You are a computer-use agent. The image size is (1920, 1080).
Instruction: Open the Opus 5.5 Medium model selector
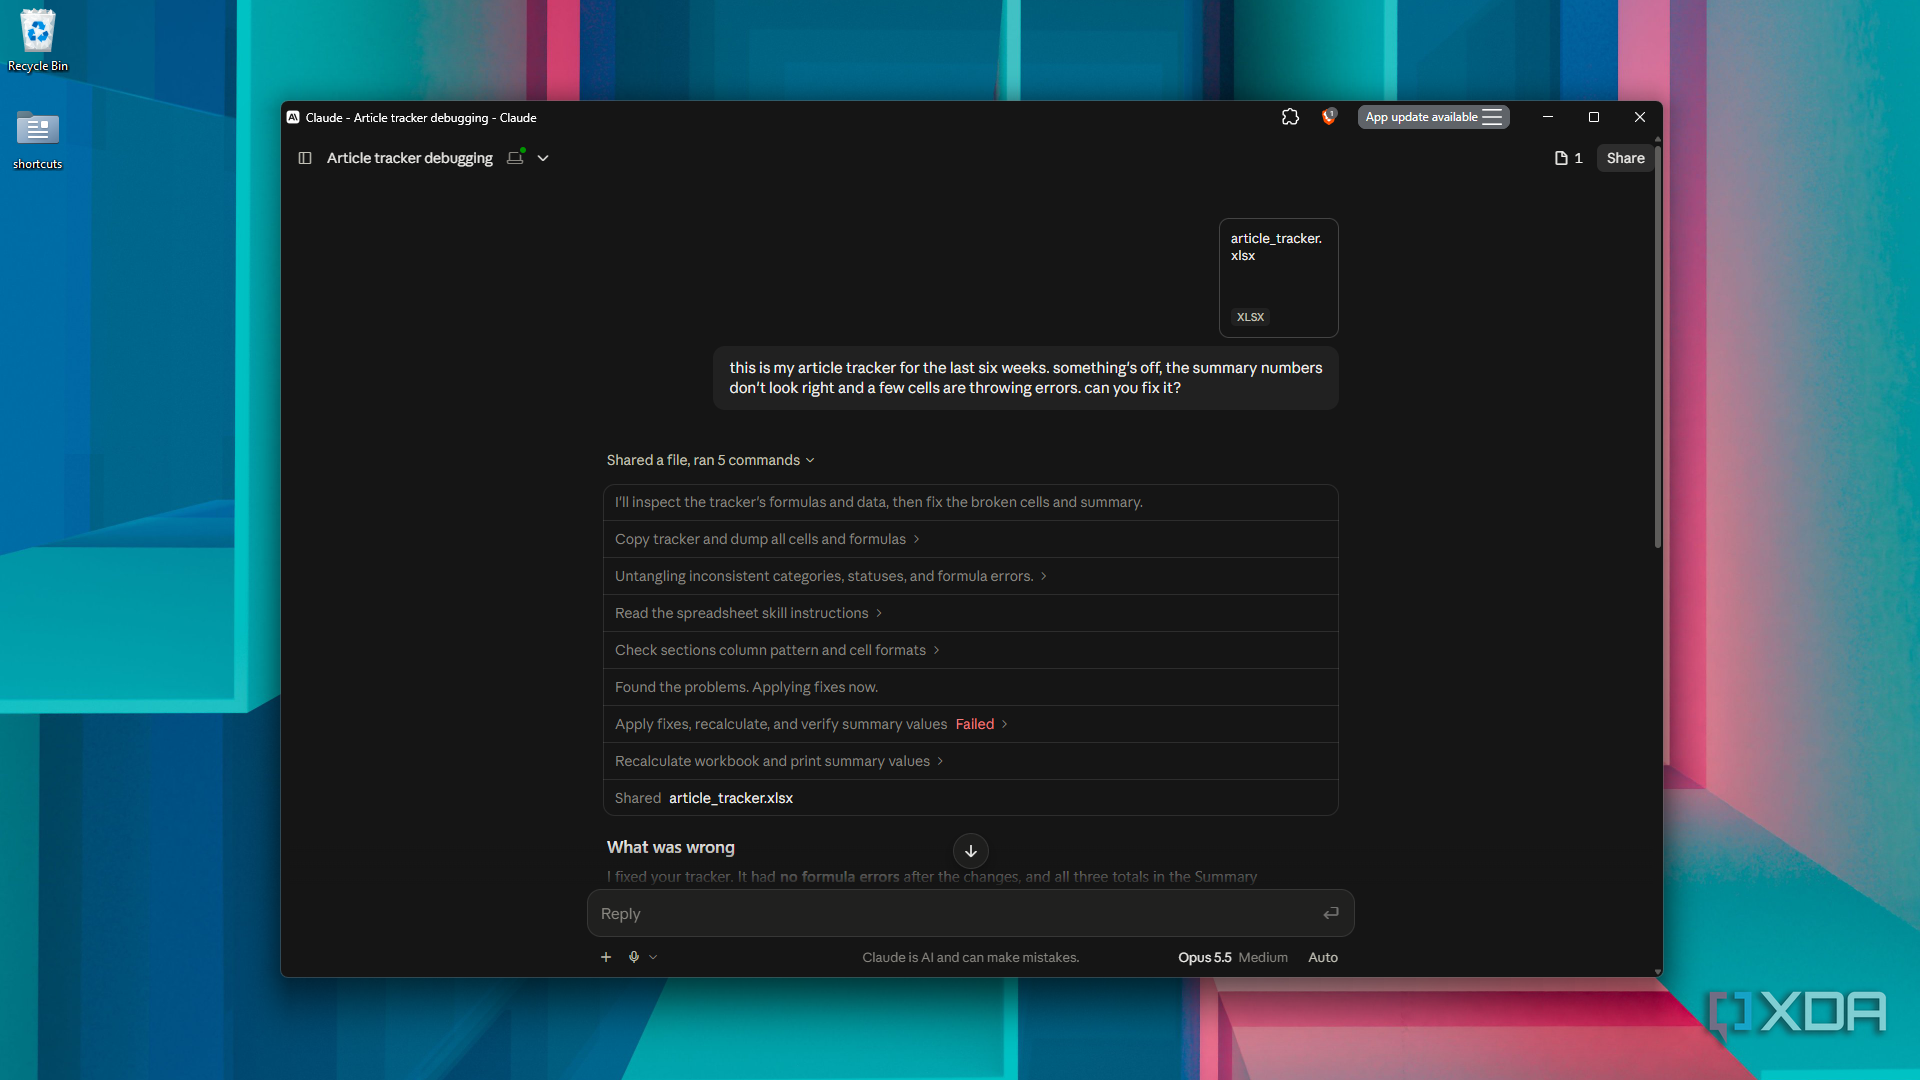click(x=1232, y=957)
